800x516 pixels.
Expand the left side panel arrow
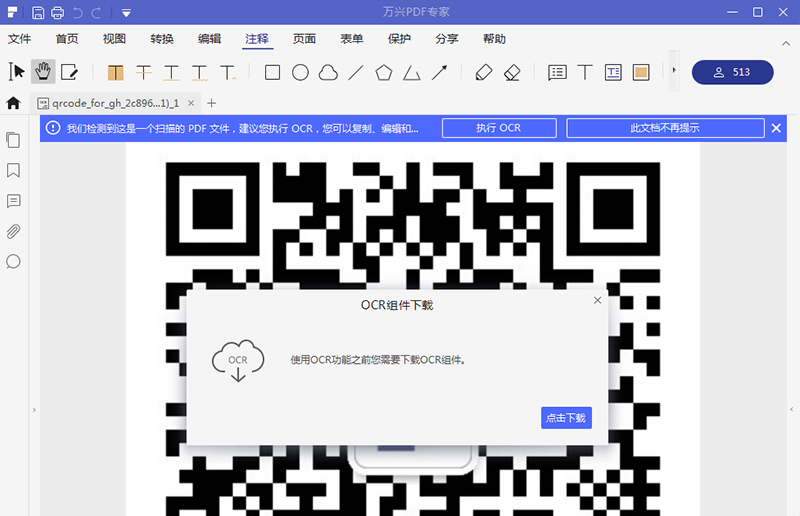(34, 410)
